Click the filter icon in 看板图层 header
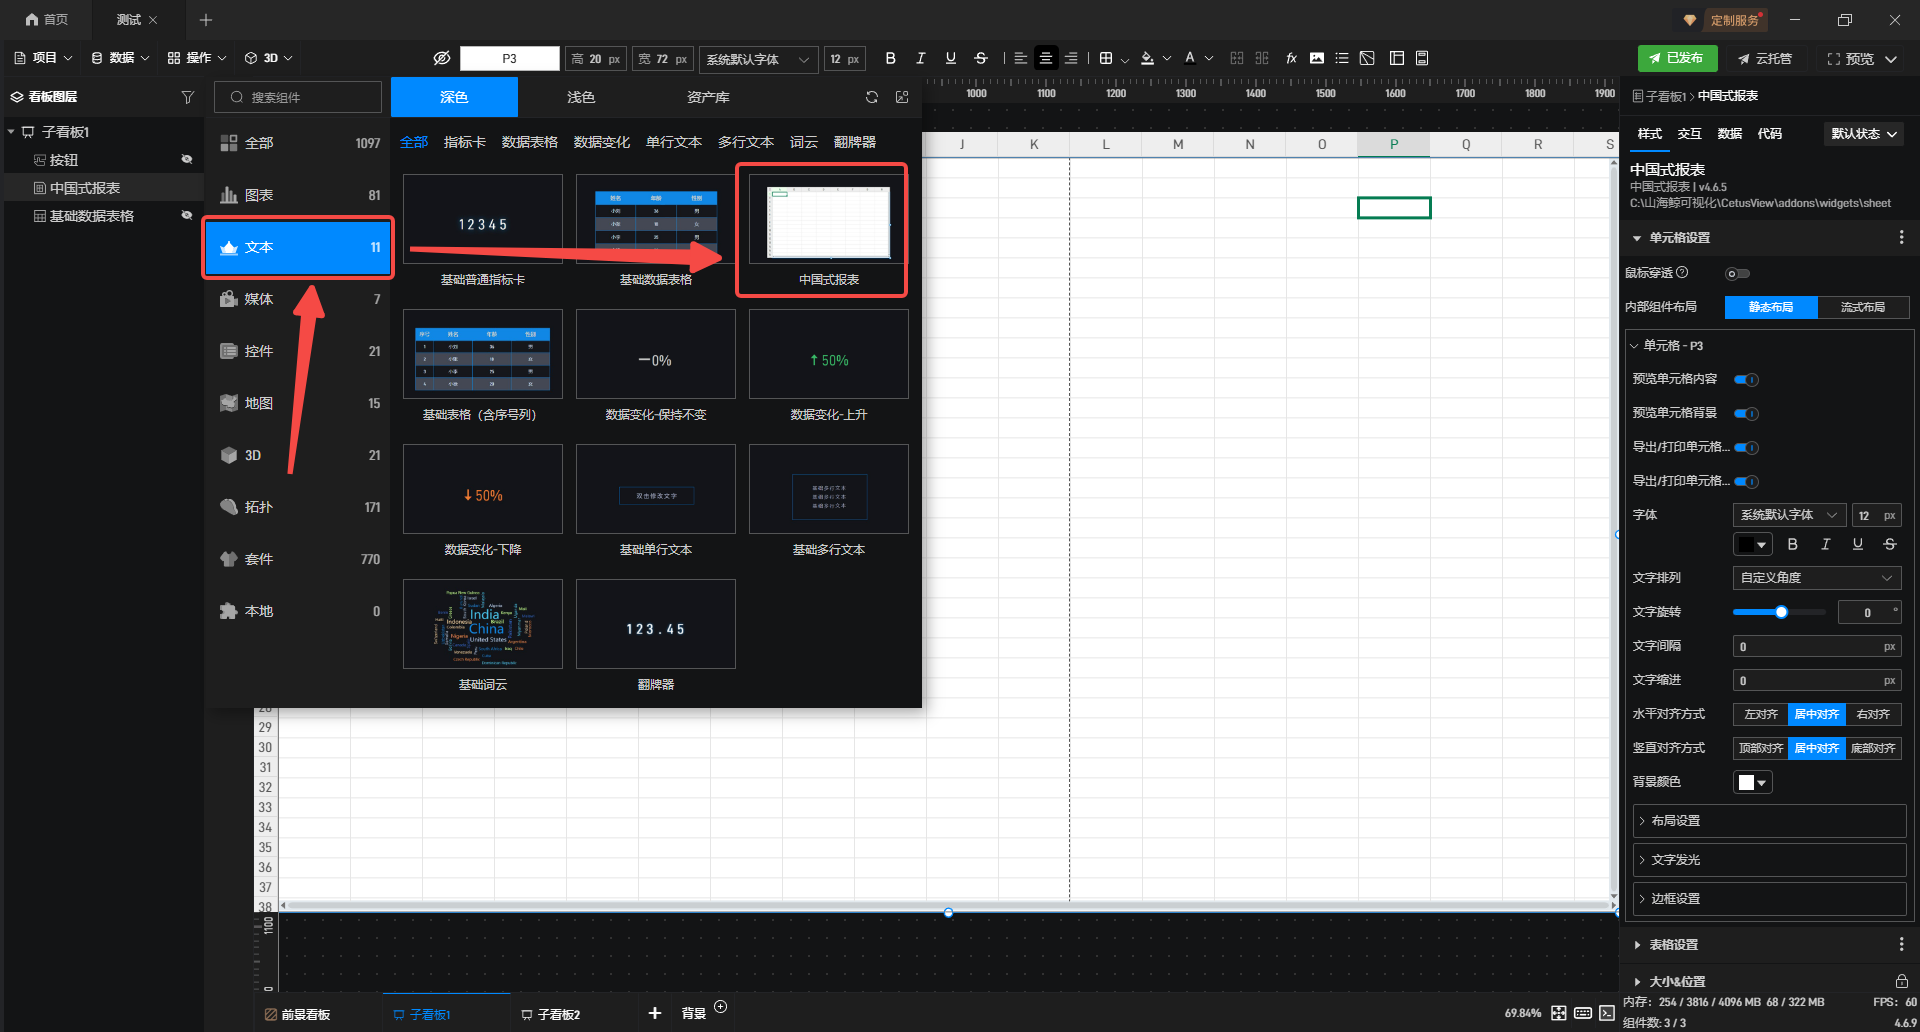The image size is (1920, 1032). [x=187, y=97]
